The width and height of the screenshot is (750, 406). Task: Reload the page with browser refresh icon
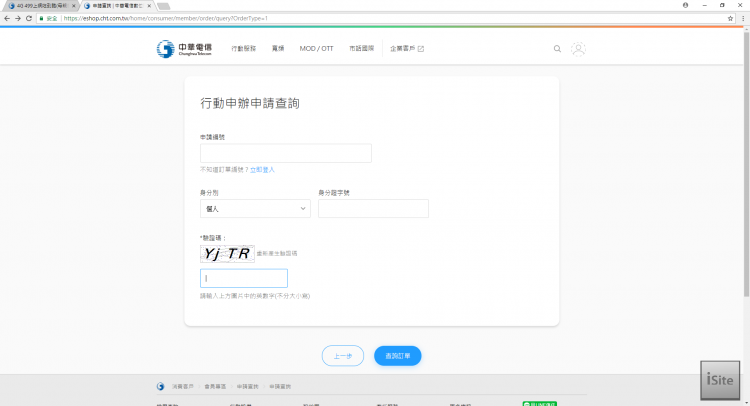click(x=29, y=18)
